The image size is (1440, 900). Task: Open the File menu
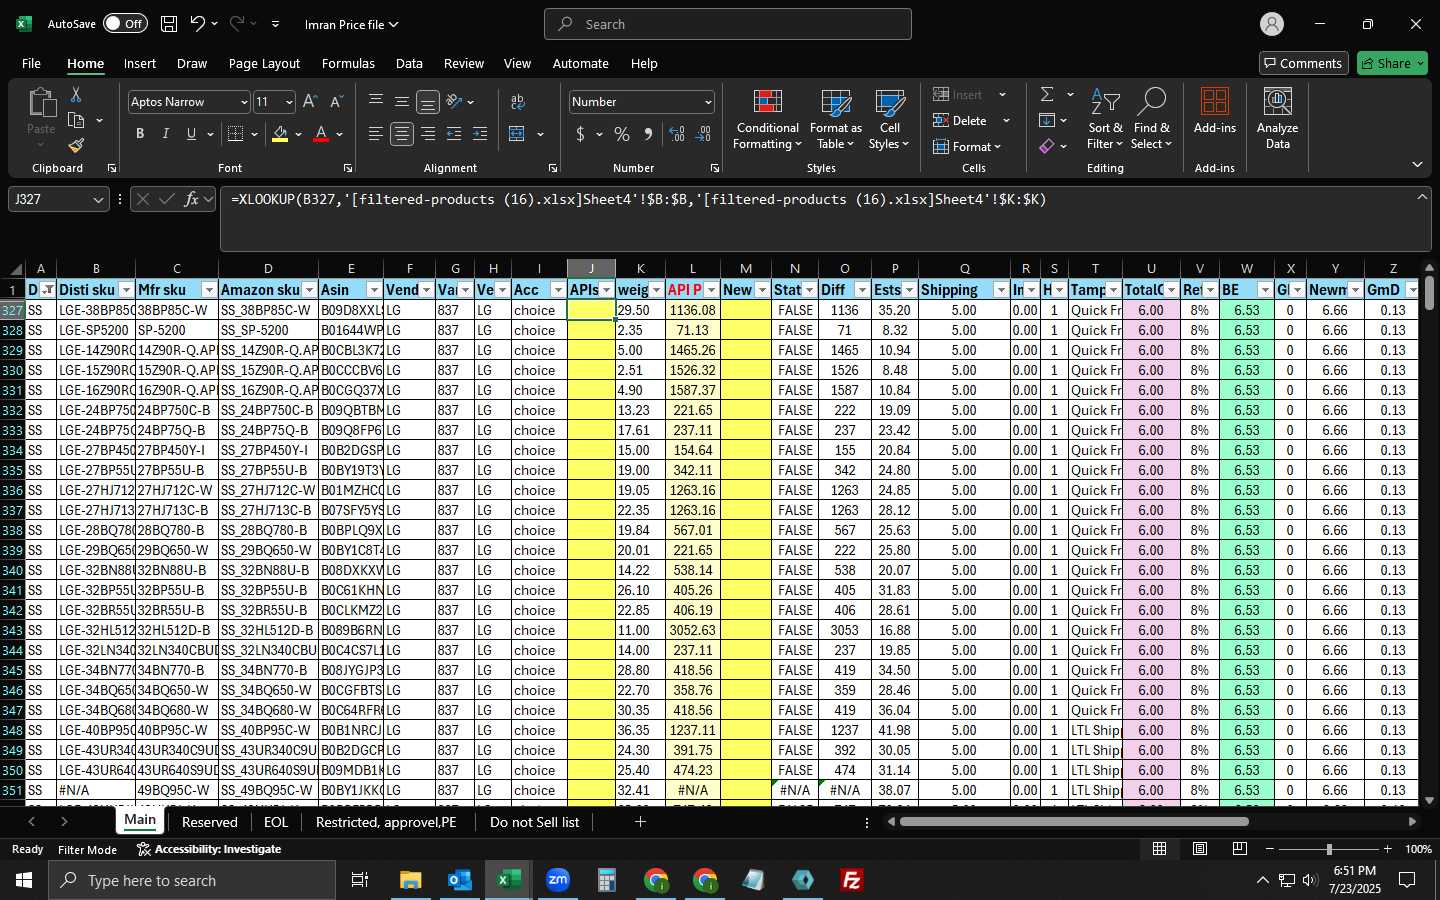pos(31,63)
